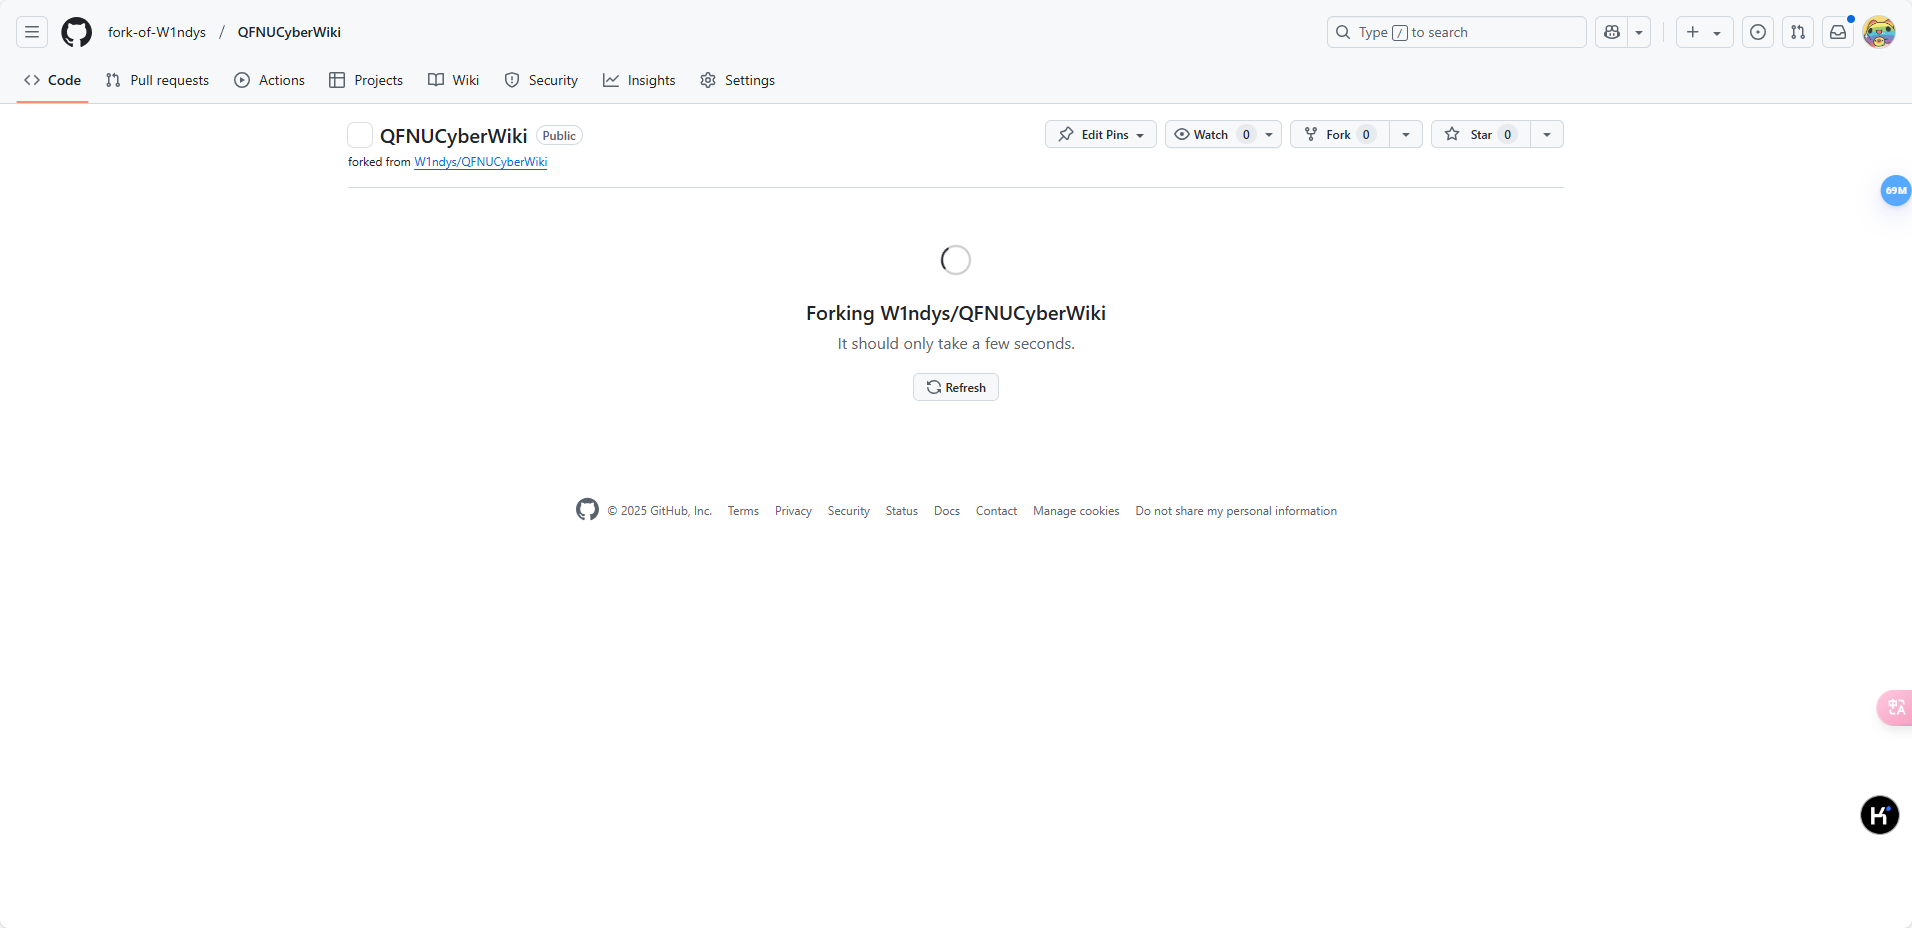Click the 'It should only take a few seconds.' text

(956, 344)
